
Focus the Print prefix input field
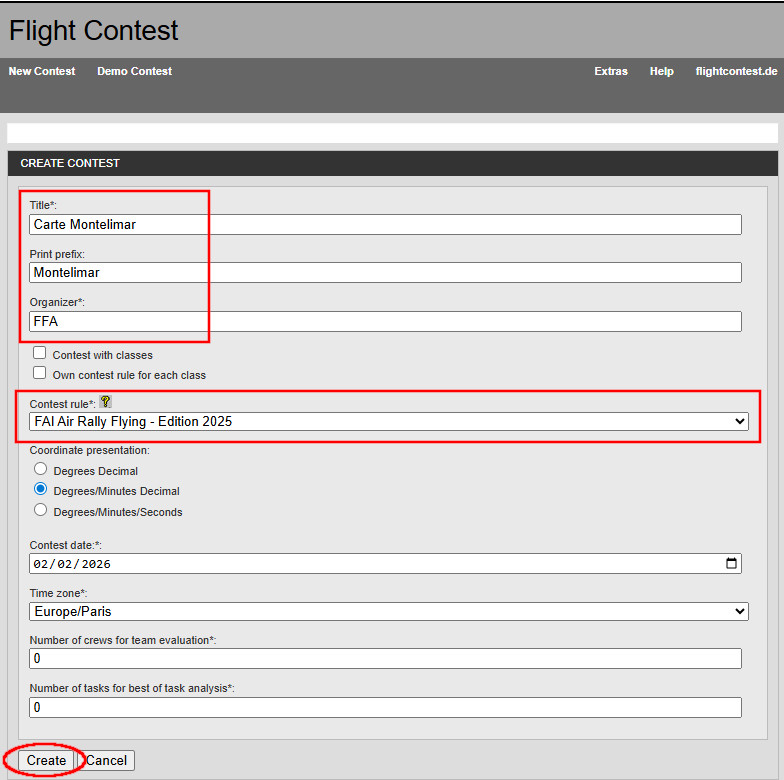click(386, 272)
